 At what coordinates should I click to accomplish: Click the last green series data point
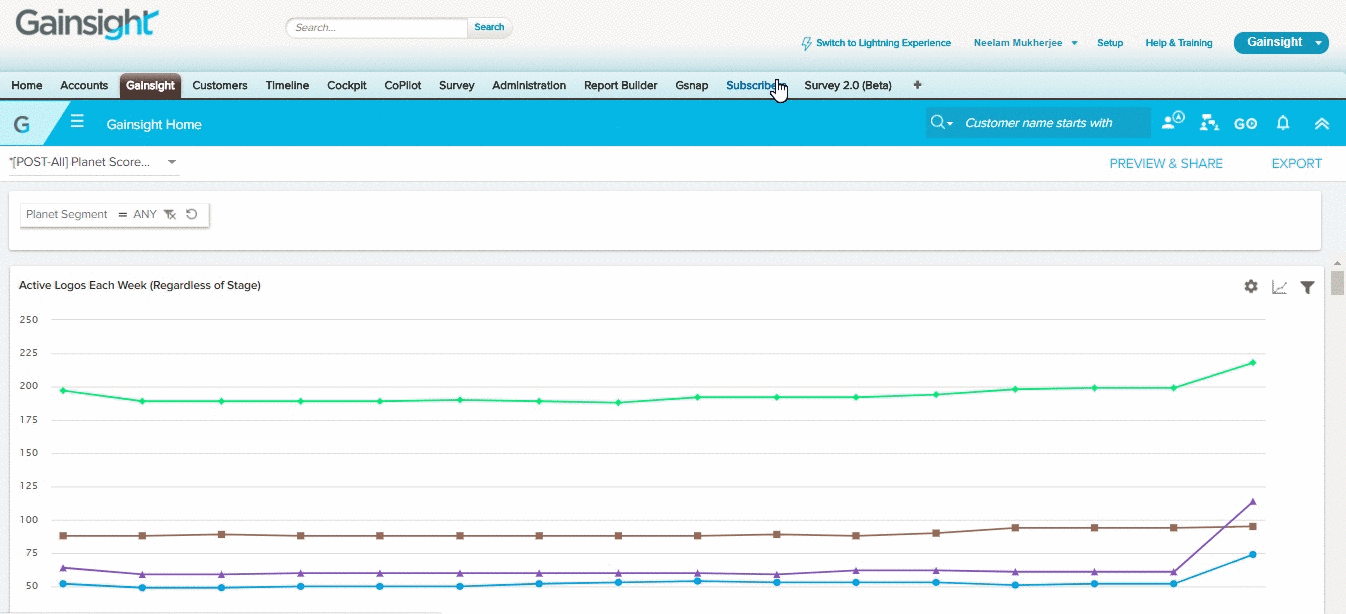tap(1252, 362)
